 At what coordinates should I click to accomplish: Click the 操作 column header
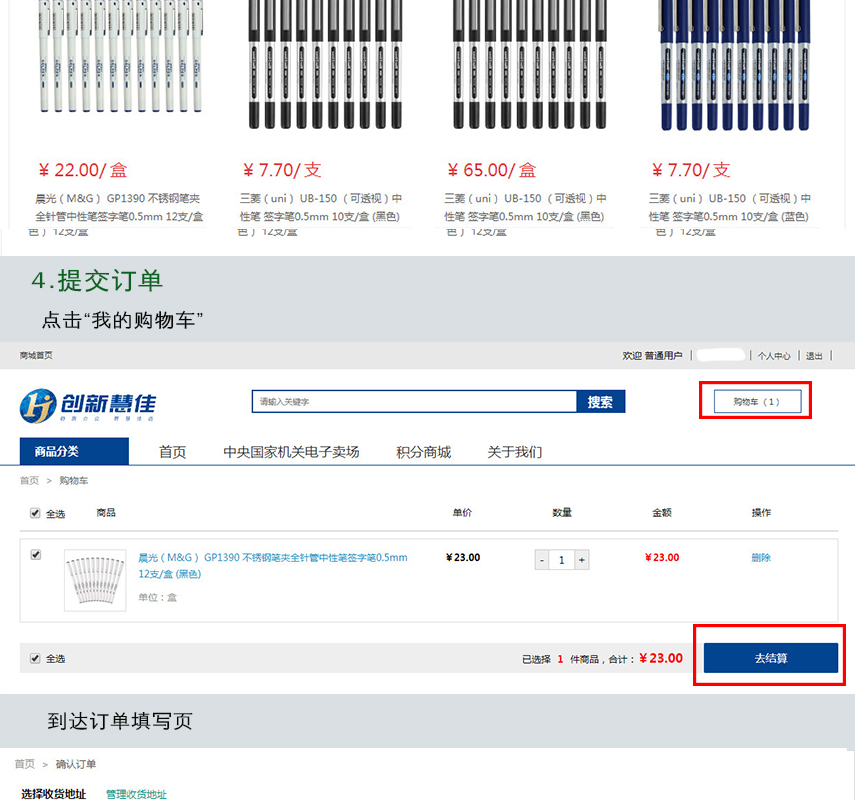click(761, 513)
